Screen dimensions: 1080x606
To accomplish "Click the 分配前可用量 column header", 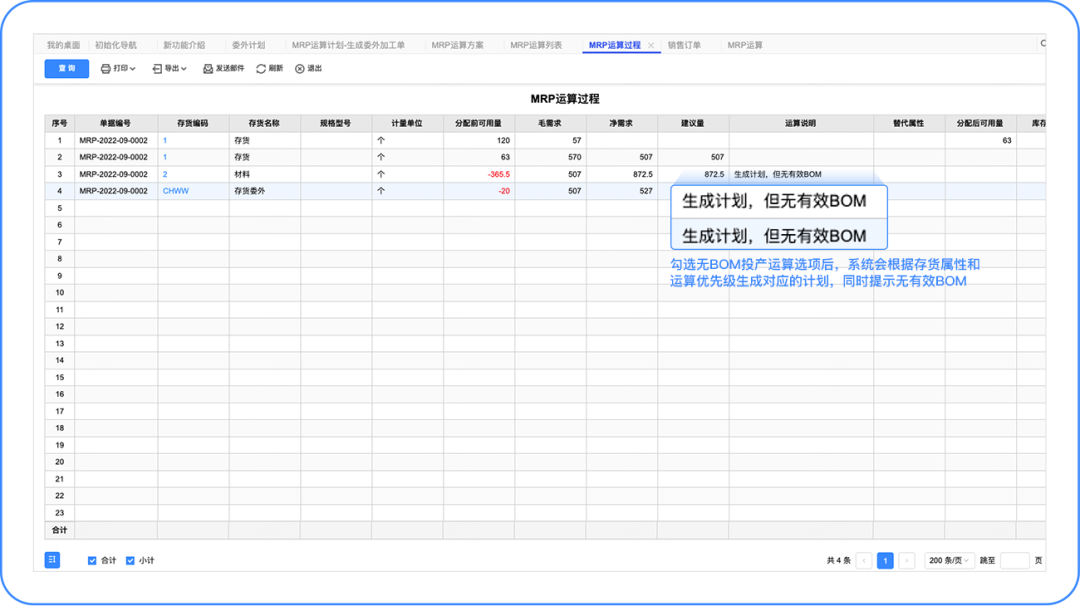I will coord(479,123).
